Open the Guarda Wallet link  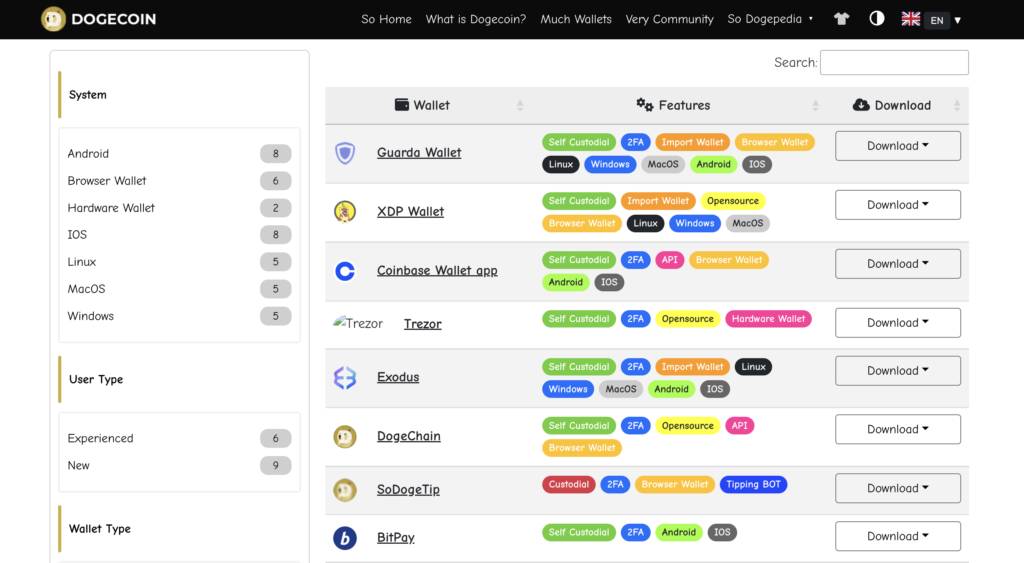tap(419, 153)
